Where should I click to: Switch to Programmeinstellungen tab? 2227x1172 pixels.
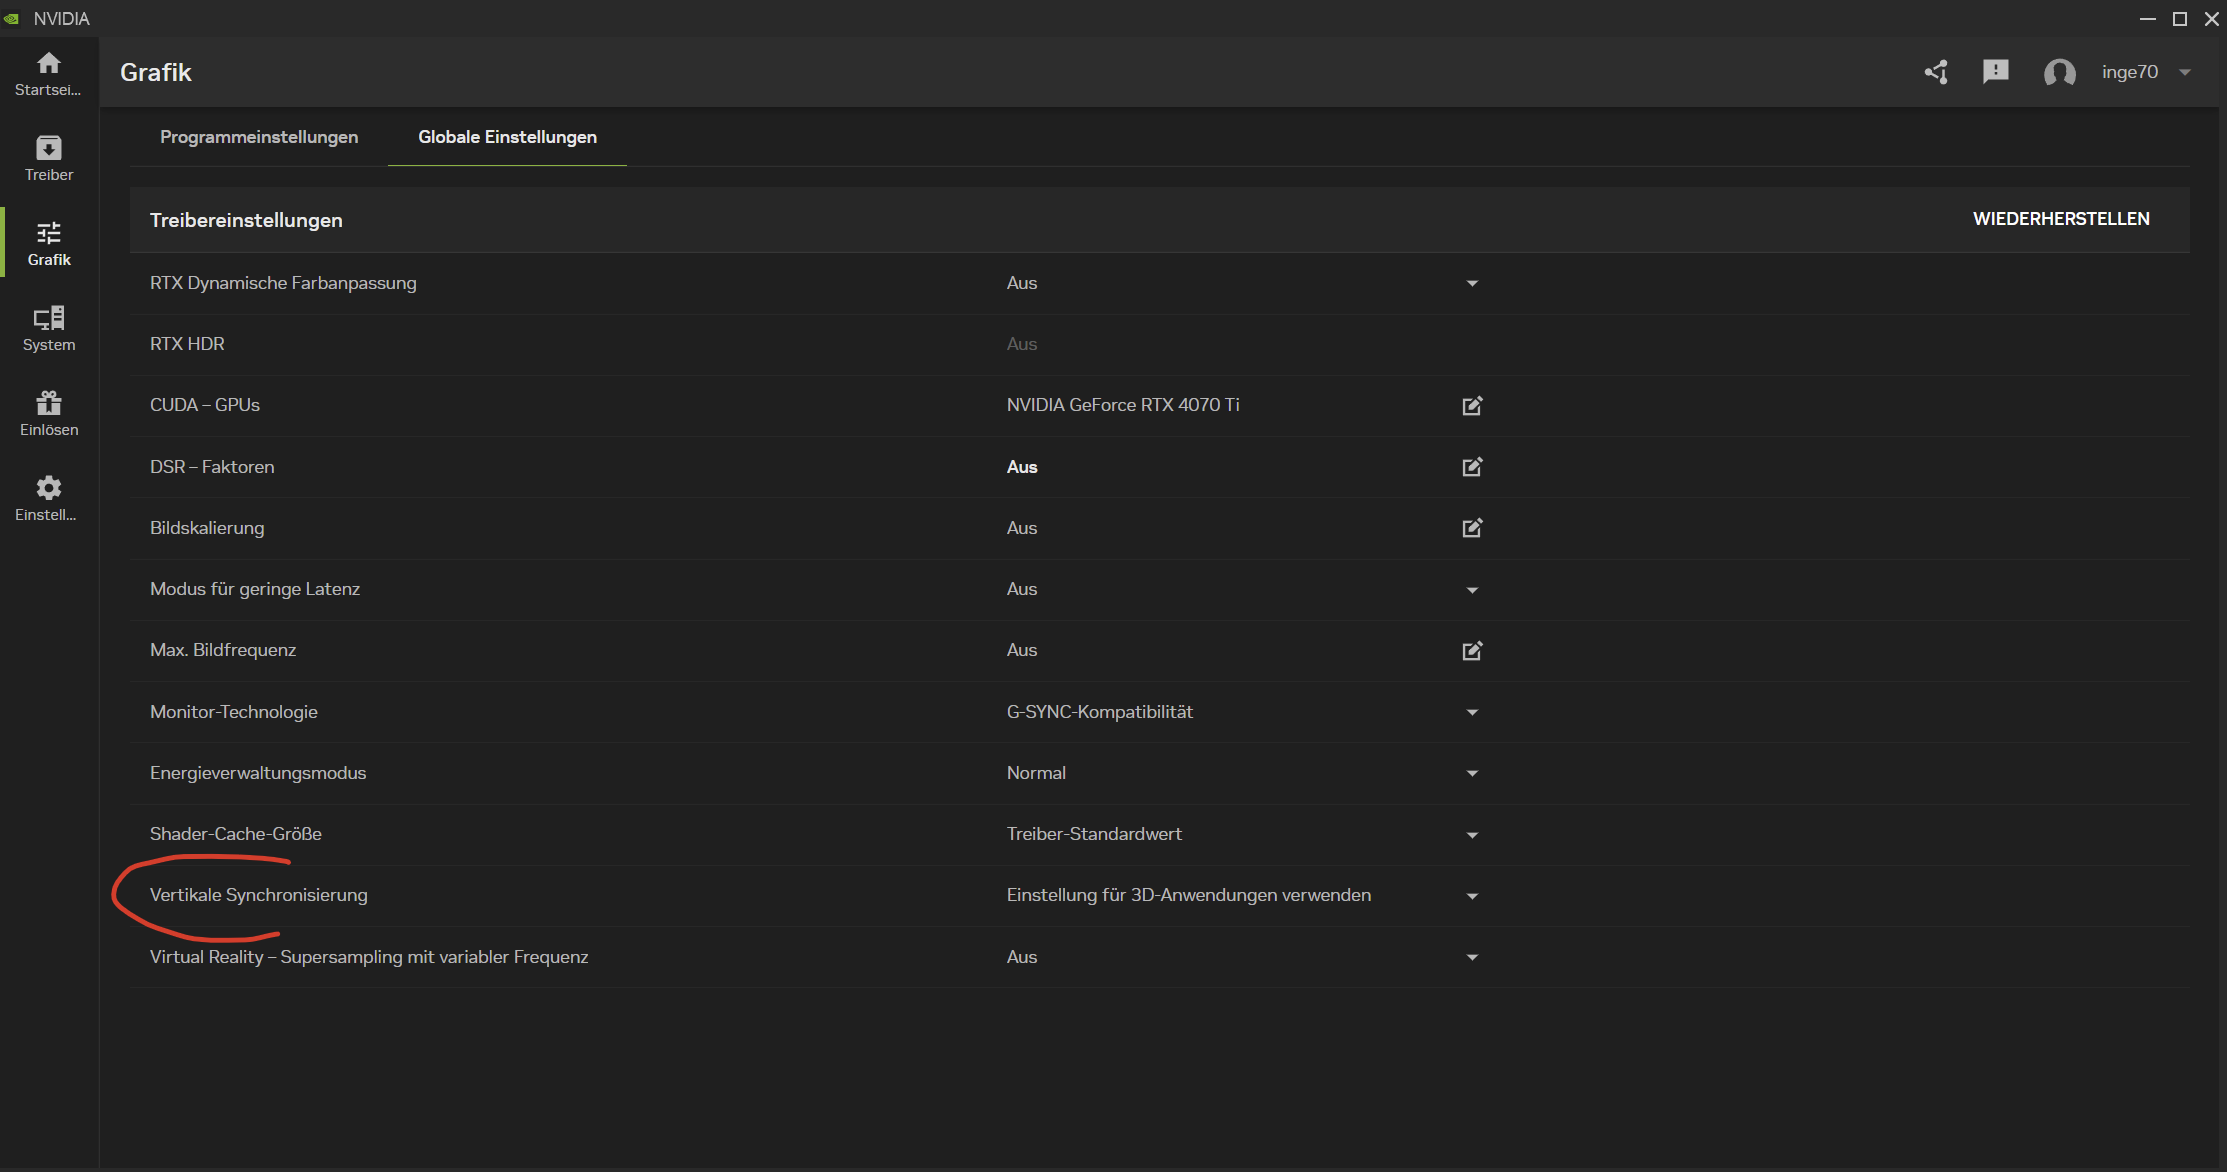coord(259,137)
